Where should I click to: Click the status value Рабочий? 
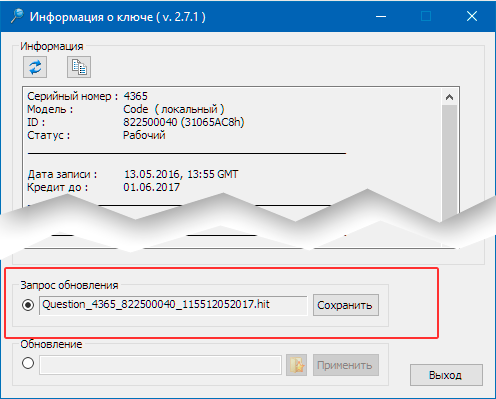[144, 135]
